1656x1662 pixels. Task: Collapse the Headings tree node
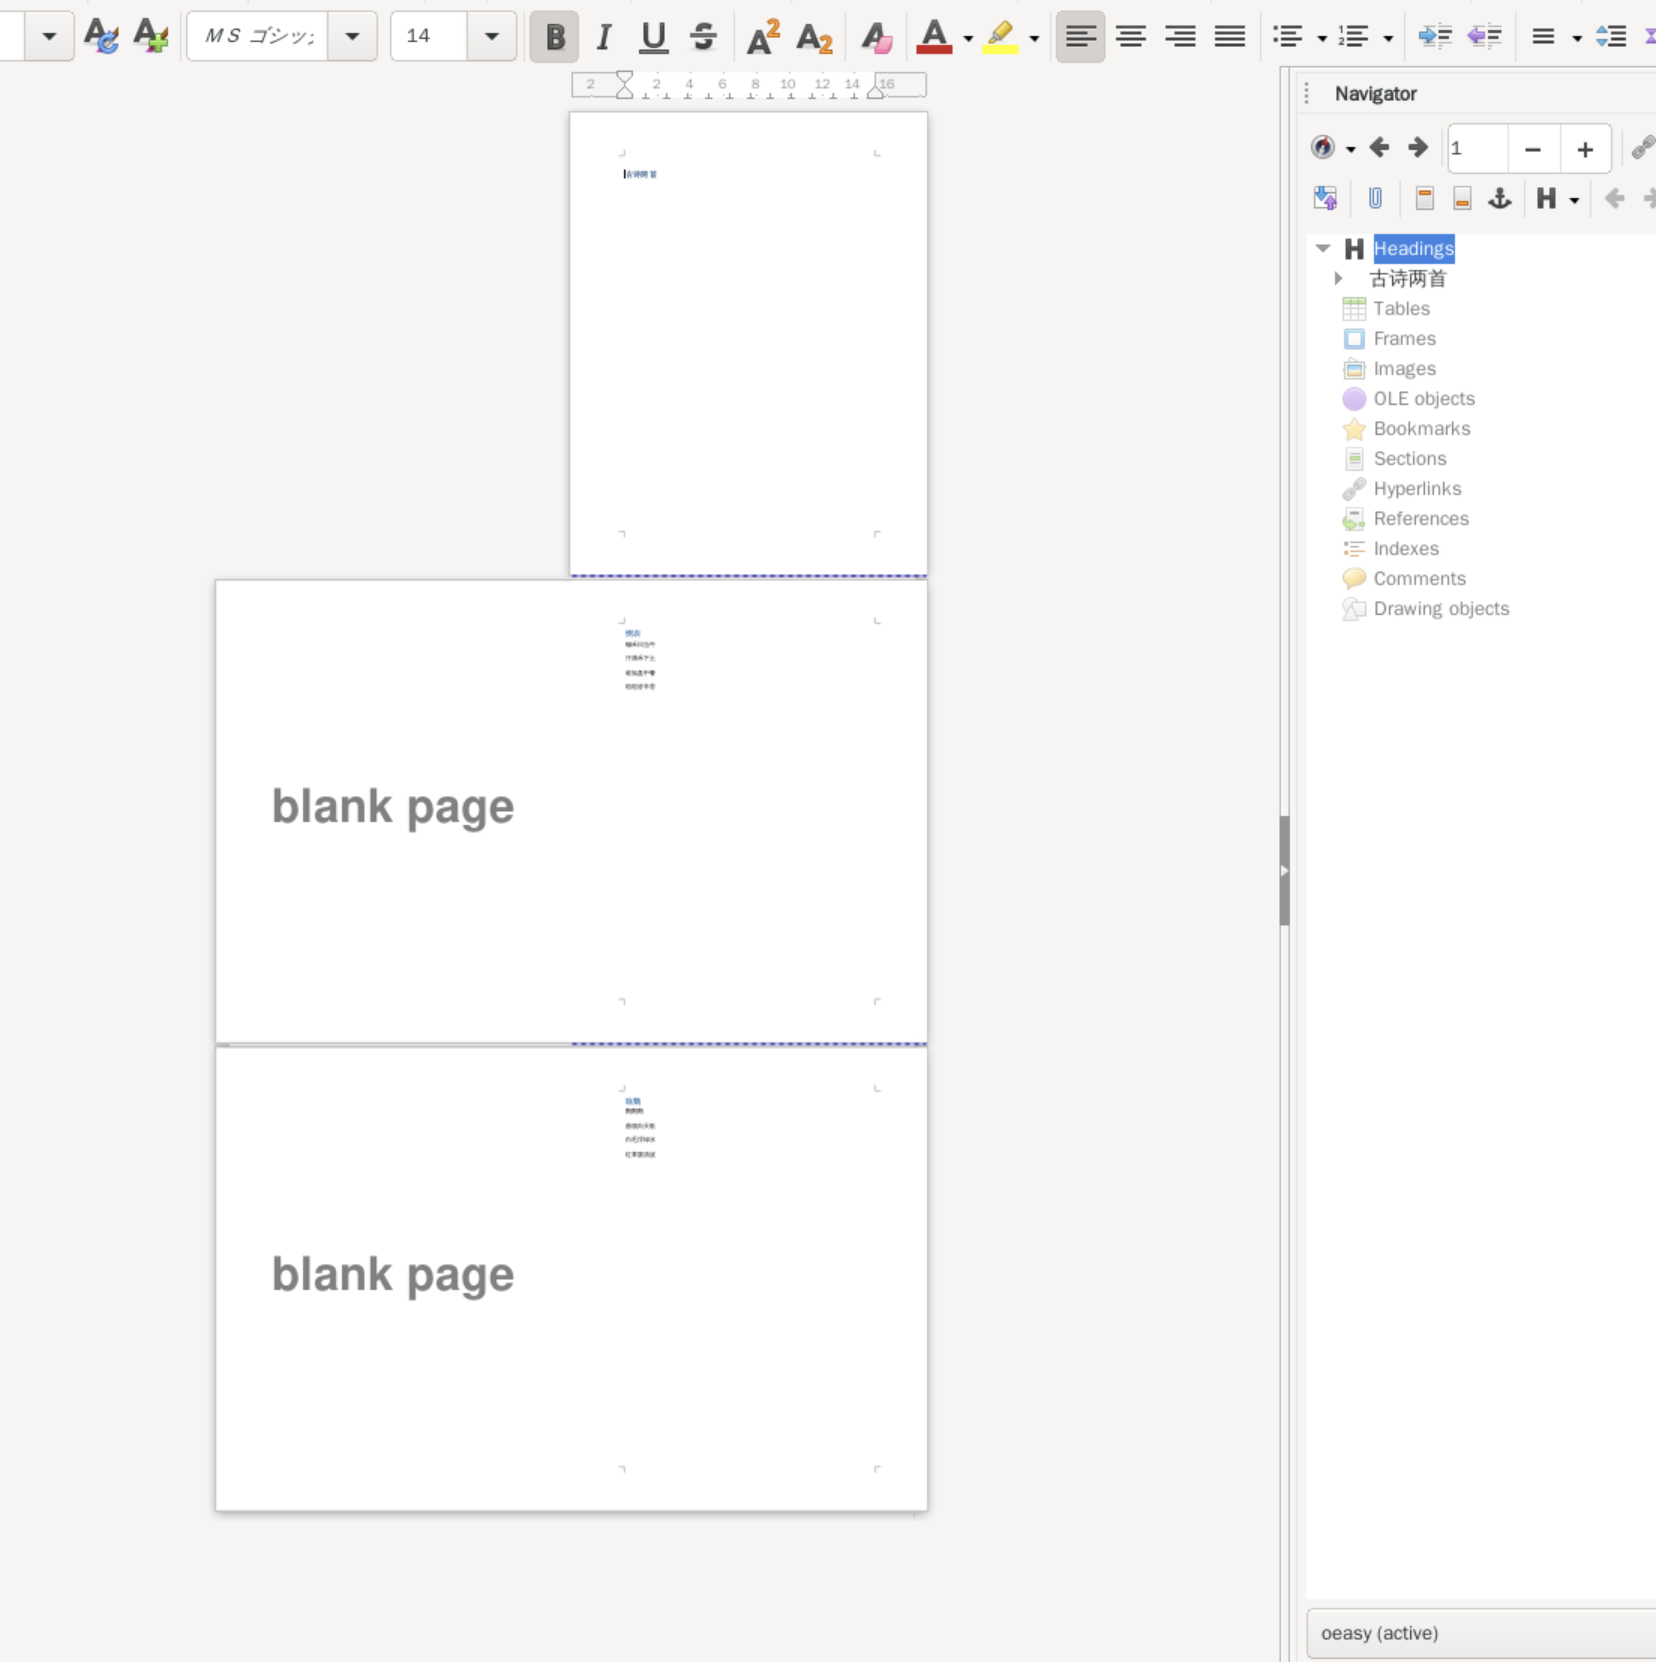[1323, 248]
